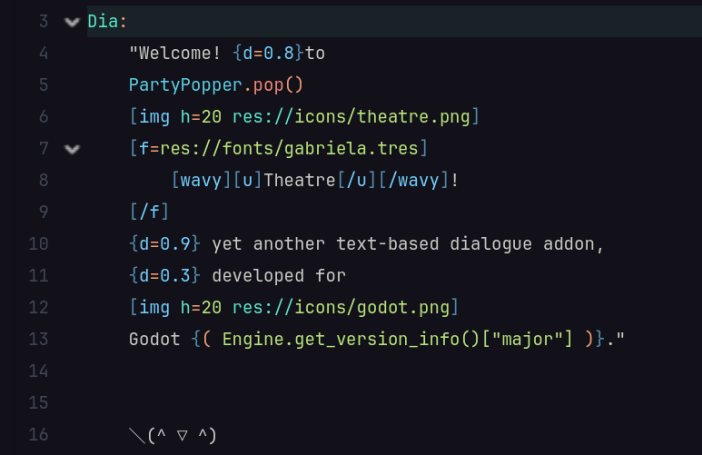Select line number 6 in gutter
Image resolution: width=702 pixels, height=455 pixels.
click(43, 116)
